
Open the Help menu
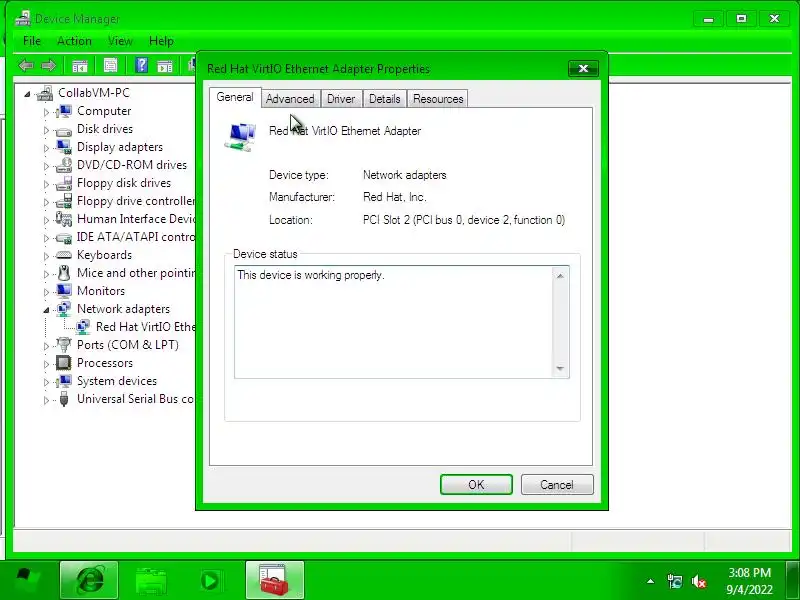tap(161, 41)
